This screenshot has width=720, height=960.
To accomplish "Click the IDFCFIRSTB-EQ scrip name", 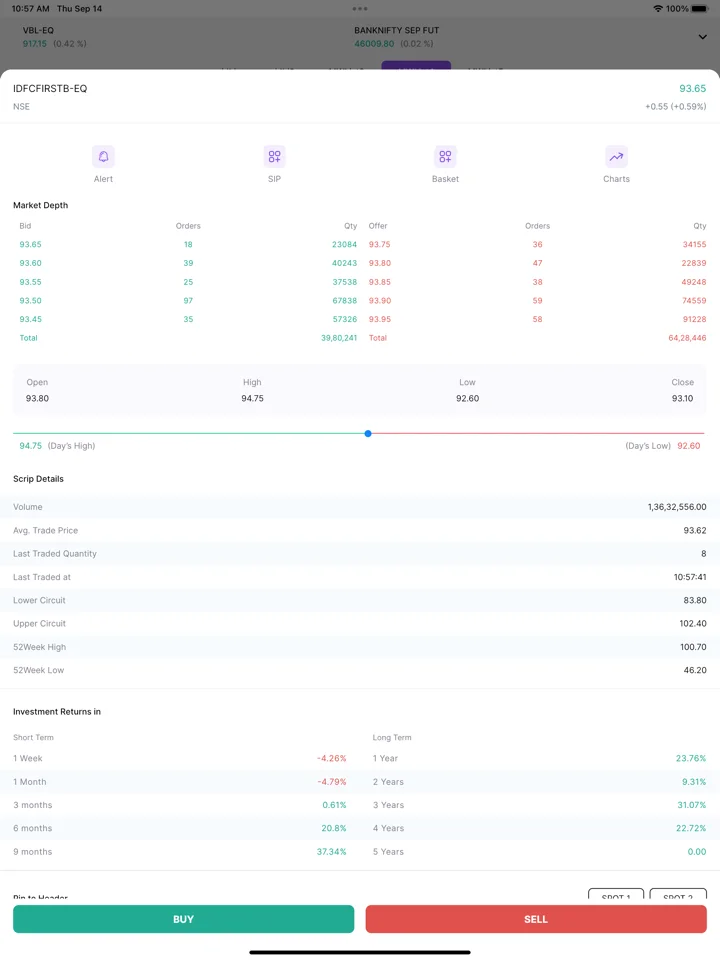I will [50, 88].
